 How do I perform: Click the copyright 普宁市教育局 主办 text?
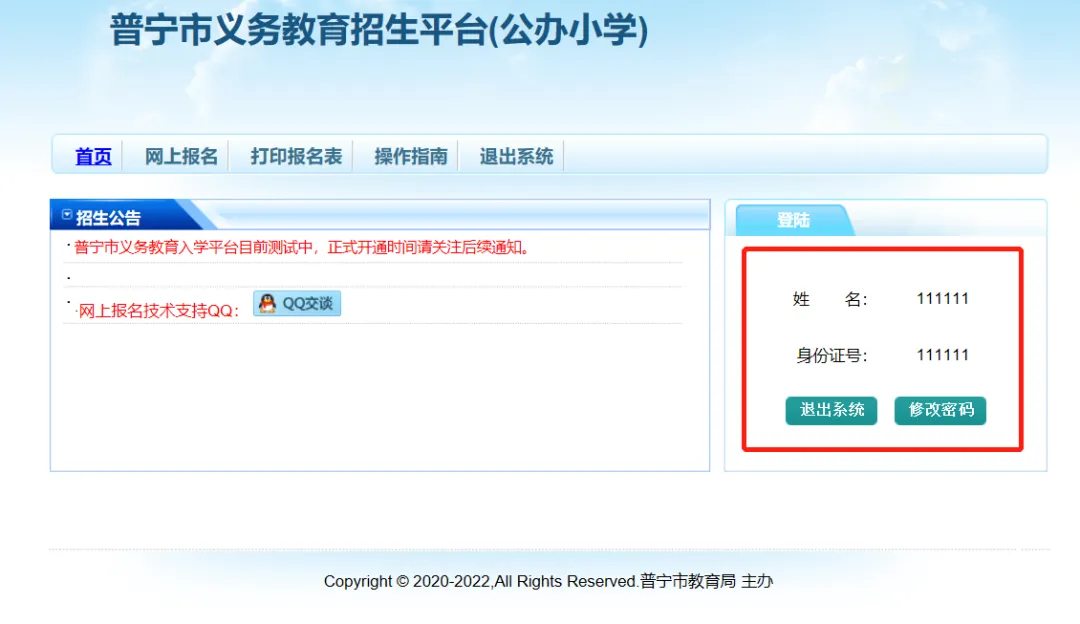[706, 581]
